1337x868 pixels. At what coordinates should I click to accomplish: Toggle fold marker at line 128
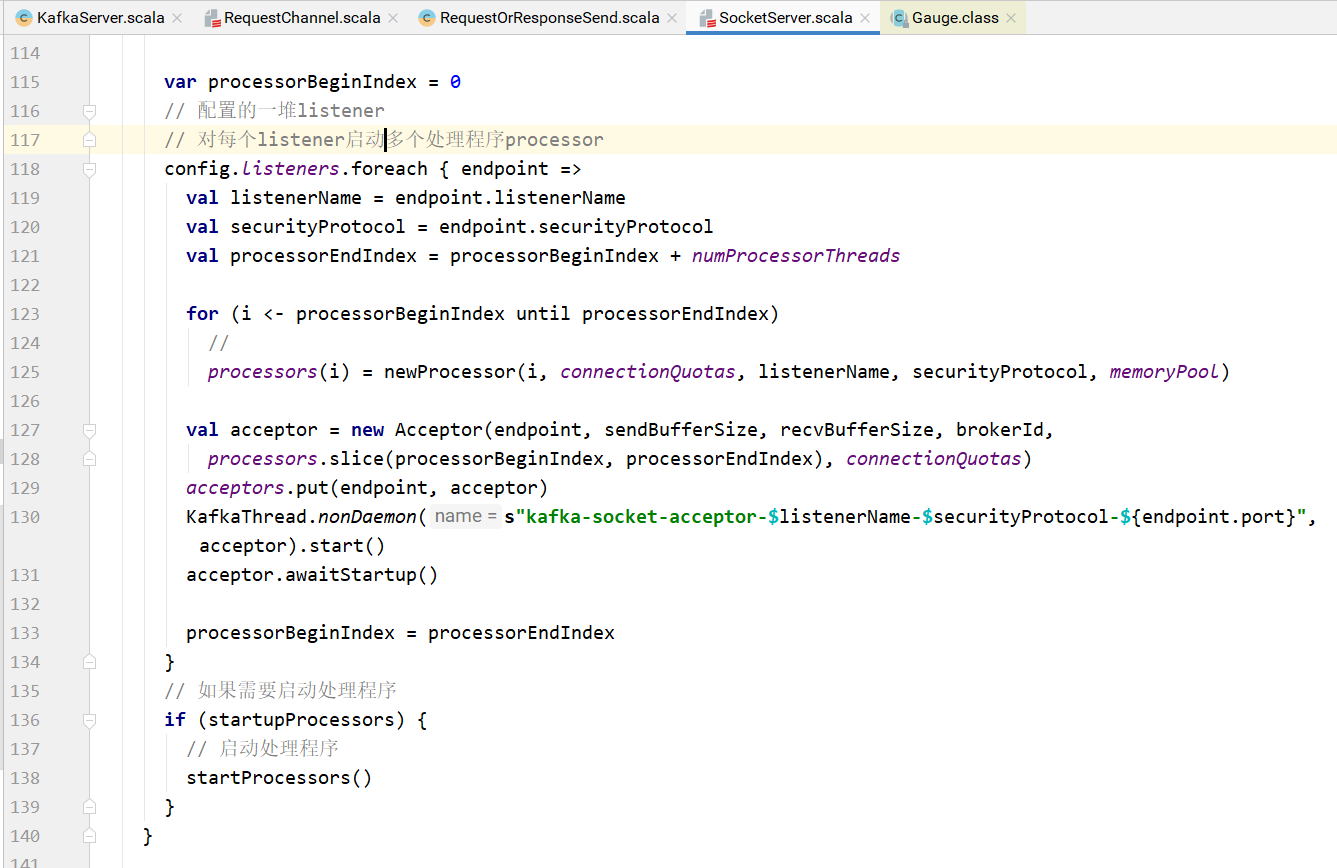click(89, 459)
